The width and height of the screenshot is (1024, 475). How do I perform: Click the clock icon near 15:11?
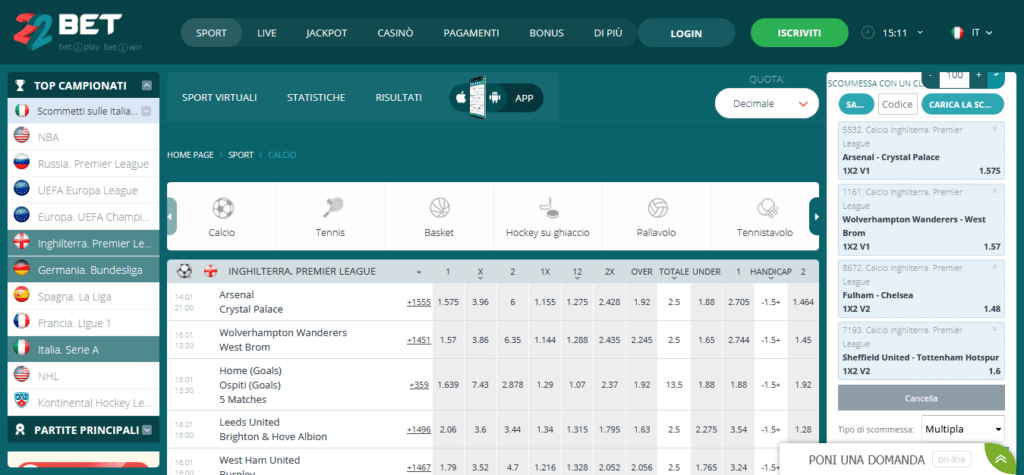tap(868, 32)
